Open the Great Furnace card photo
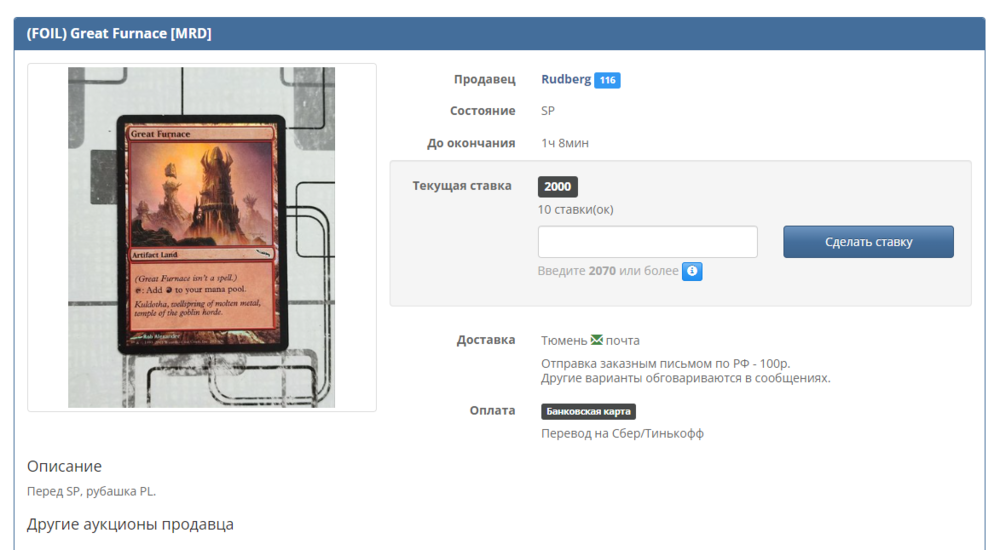This screenshot has height=550, width=1000. point(201,237)
